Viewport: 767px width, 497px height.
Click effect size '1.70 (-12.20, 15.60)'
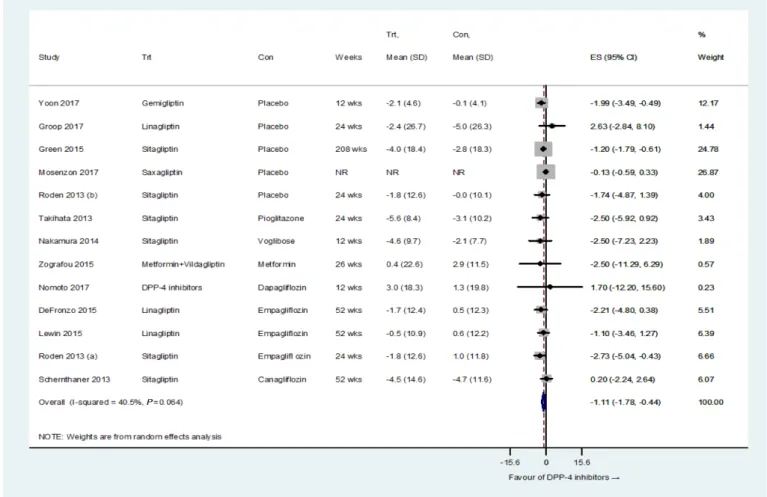(628, 287)
